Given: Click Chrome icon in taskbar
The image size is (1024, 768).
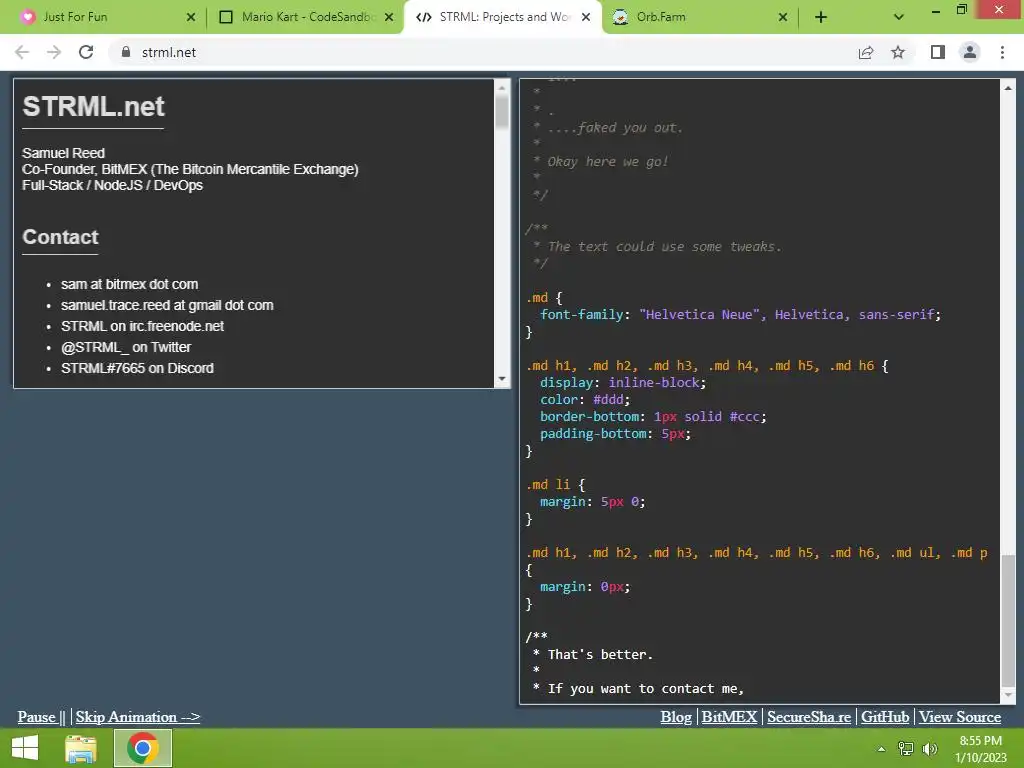Looking at the screenshot, I should [x=143, y=748].
